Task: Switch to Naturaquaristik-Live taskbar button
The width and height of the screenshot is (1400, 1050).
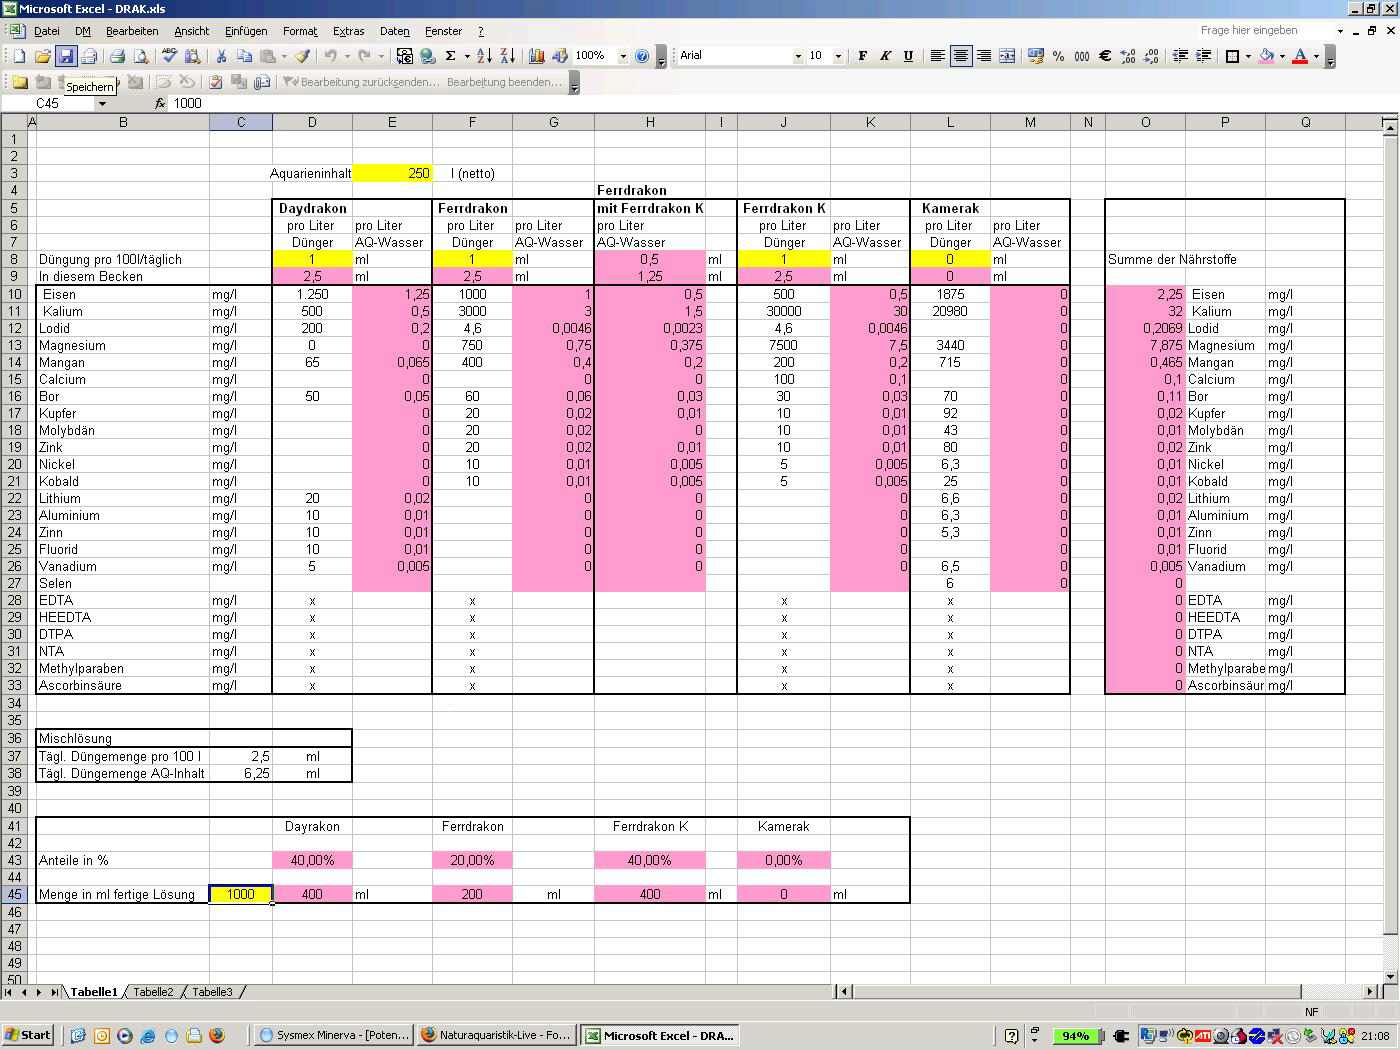Action: [495, 1035]
